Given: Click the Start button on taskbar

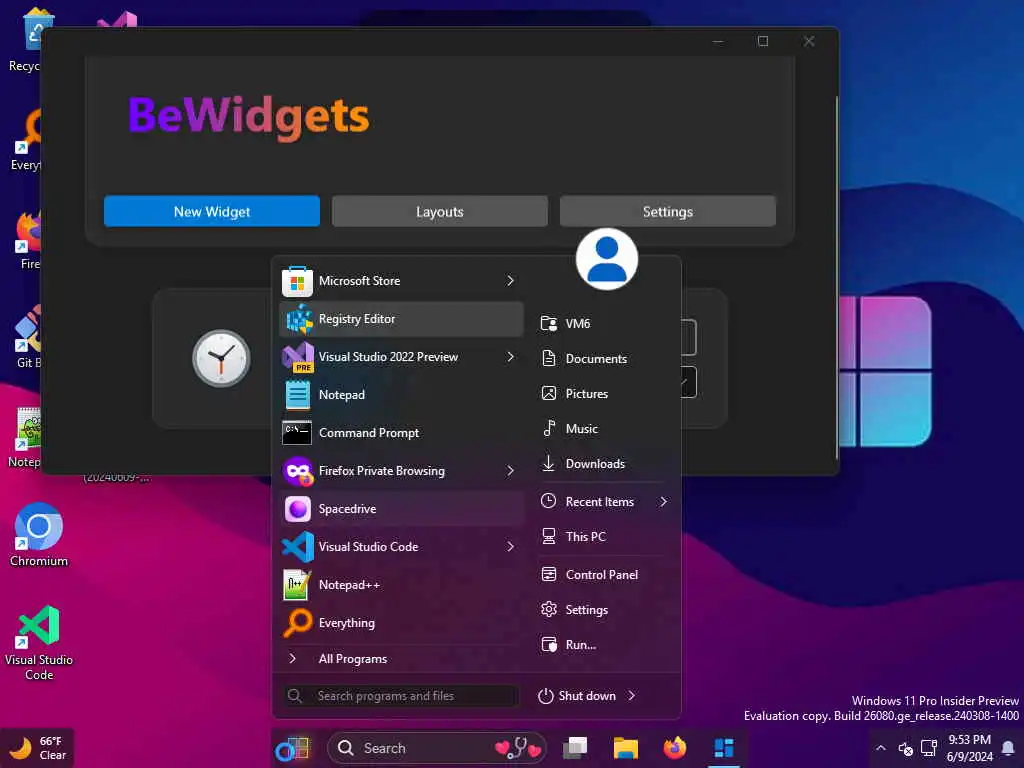Looking at the screenshot, I should pyautogui.click(x=293, y=748).
